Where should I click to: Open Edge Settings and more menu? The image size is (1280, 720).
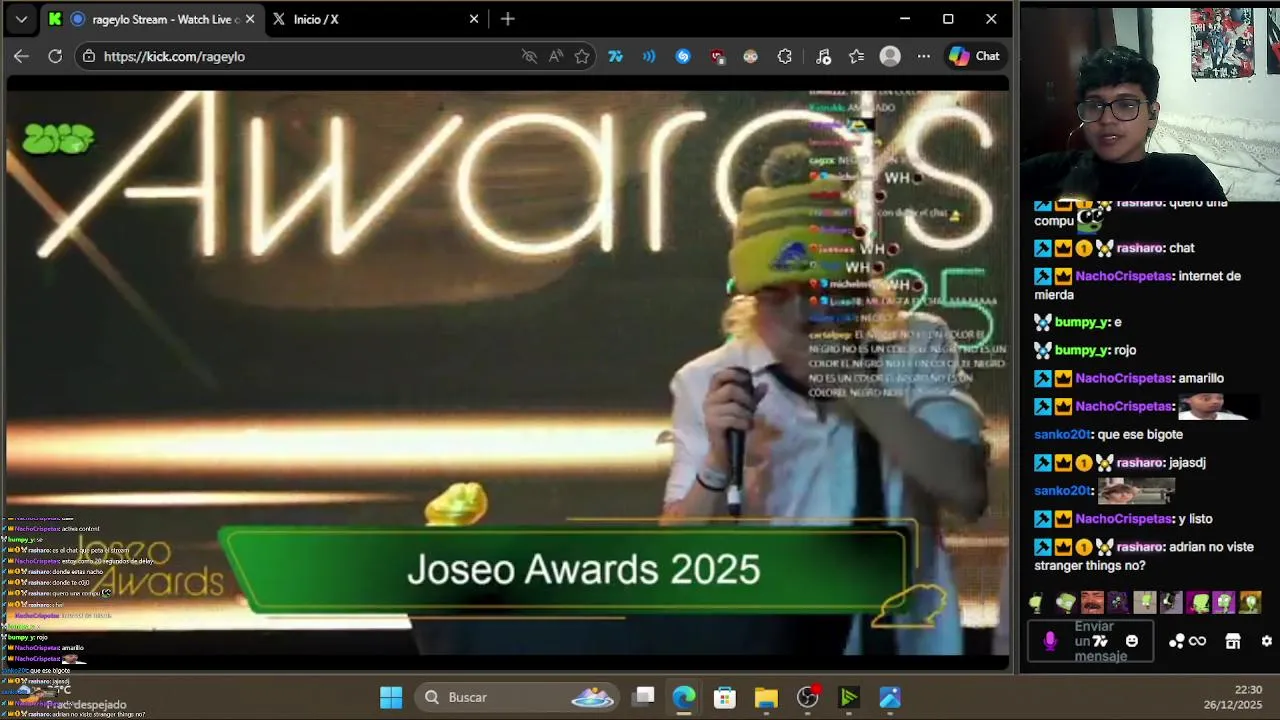(x=924, y=56)
